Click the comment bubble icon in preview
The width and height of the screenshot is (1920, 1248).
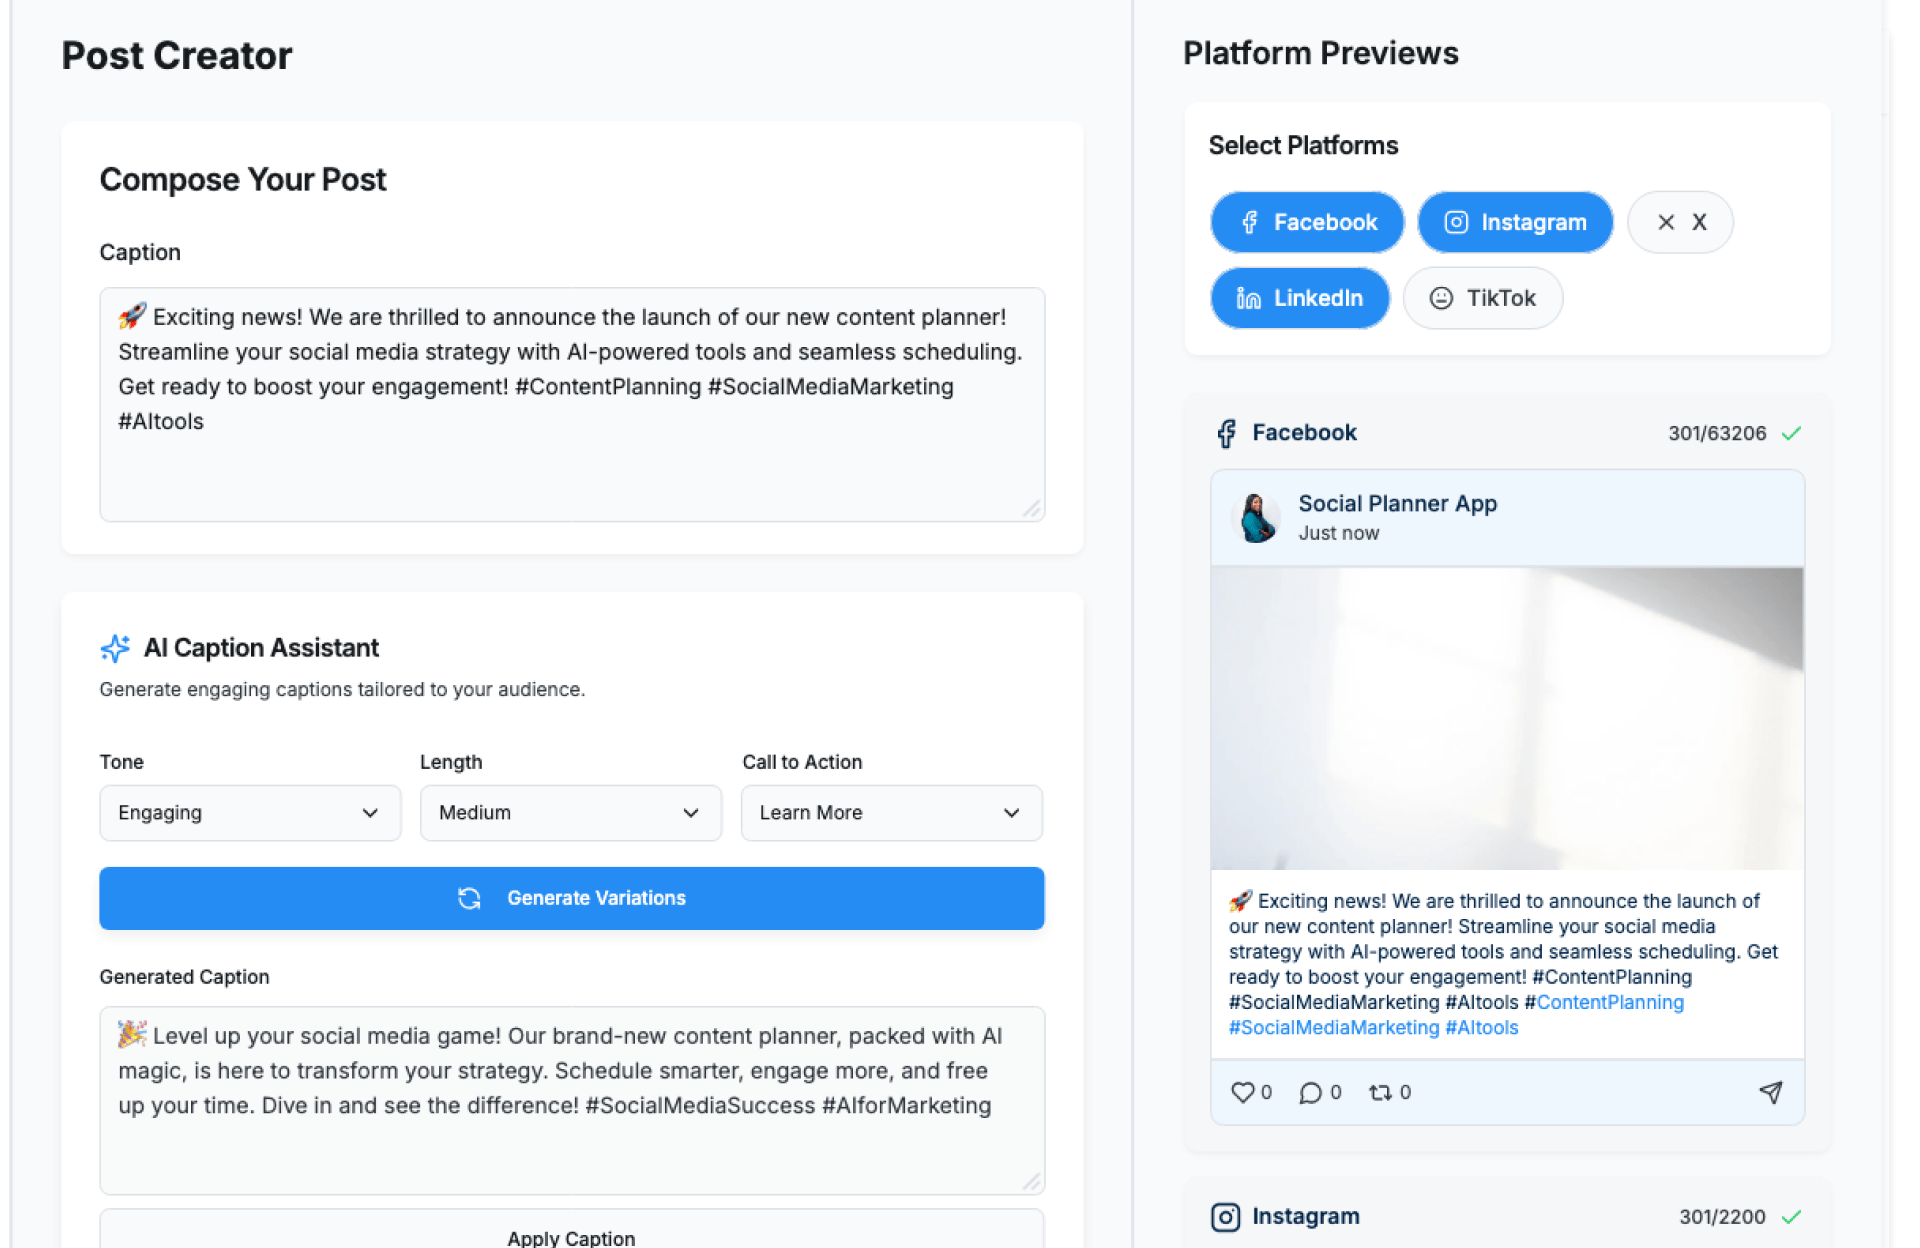(x=1309, y=1092)
